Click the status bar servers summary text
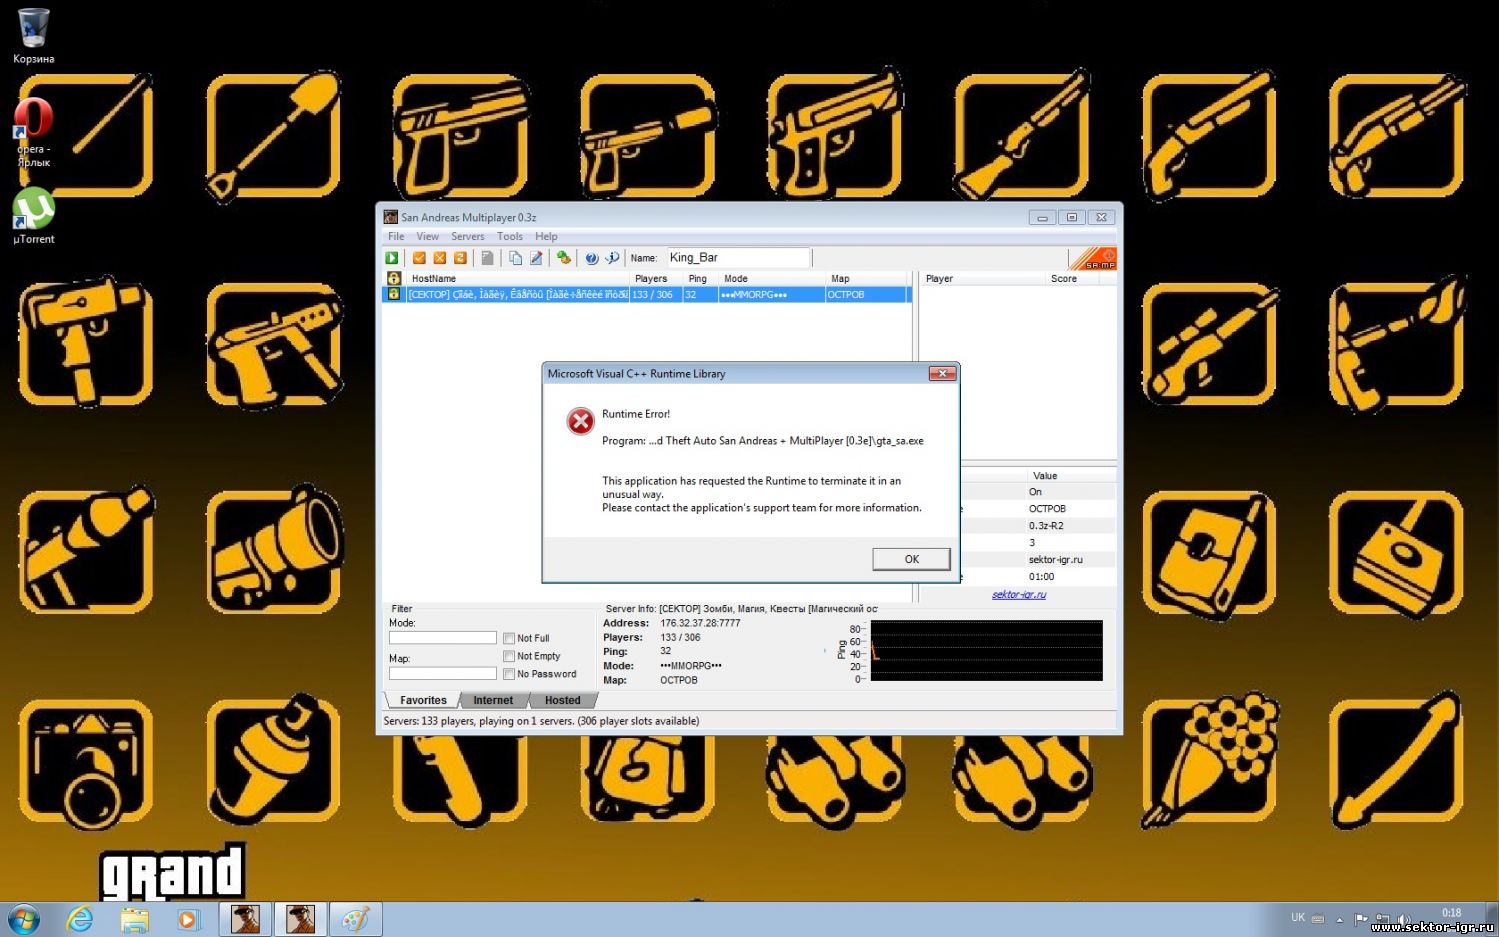 point(541,720)
